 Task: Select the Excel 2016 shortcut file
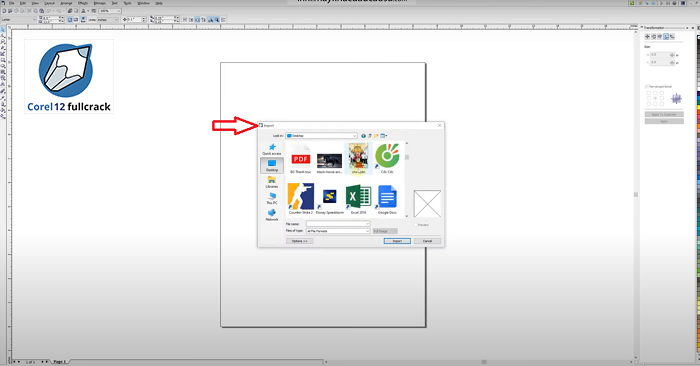click(x=358, y=200)
